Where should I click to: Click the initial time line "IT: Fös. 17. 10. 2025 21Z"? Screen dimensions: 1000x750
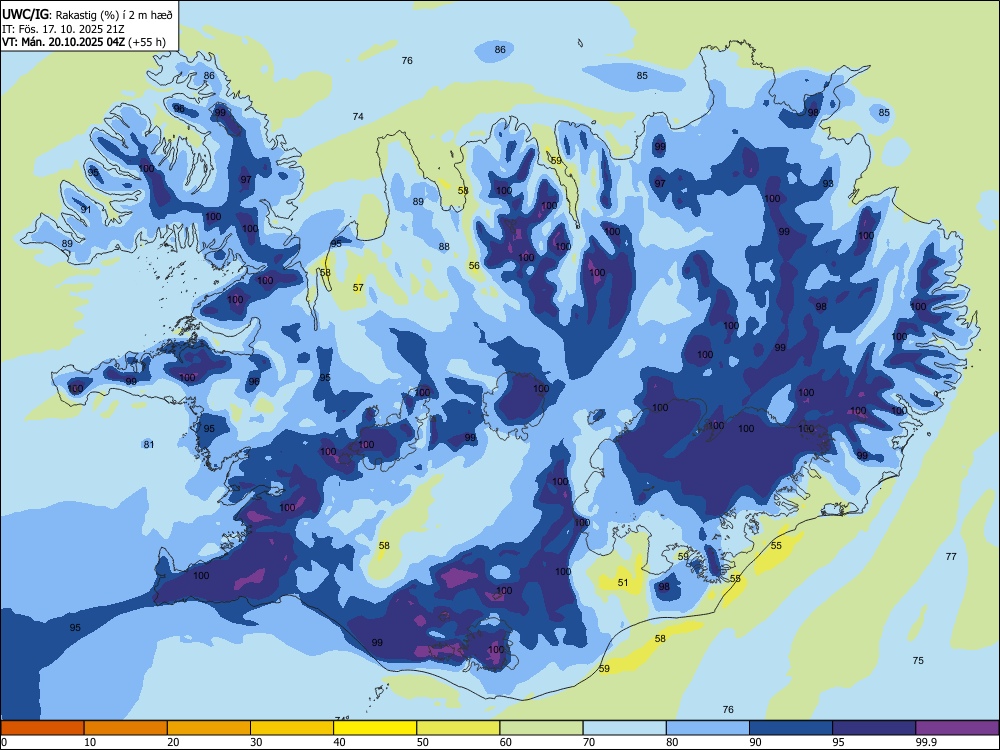[62, 29]
